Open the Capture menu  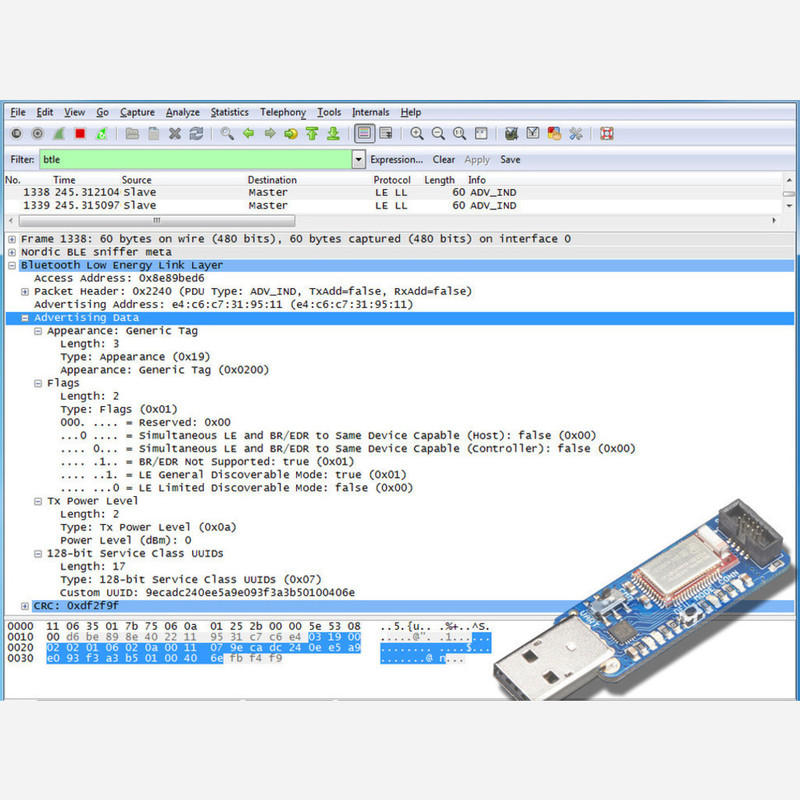coord(137,112)
